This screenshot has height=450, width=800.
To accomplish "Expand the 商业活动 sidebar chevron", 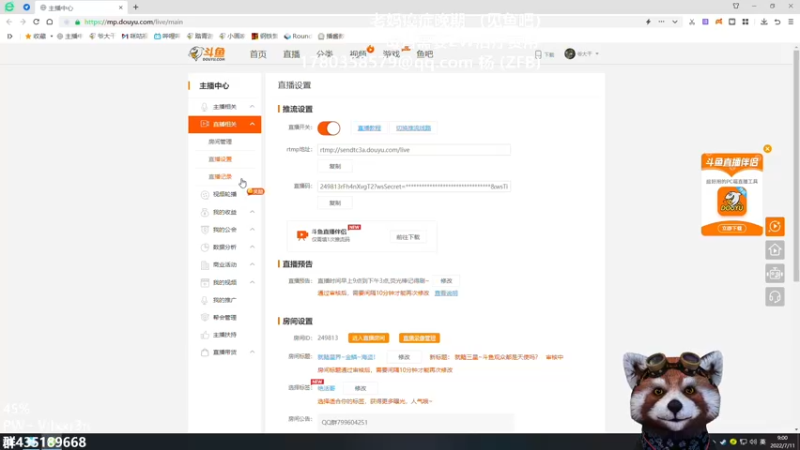I will pyautogui.click(x=252, y=264).
